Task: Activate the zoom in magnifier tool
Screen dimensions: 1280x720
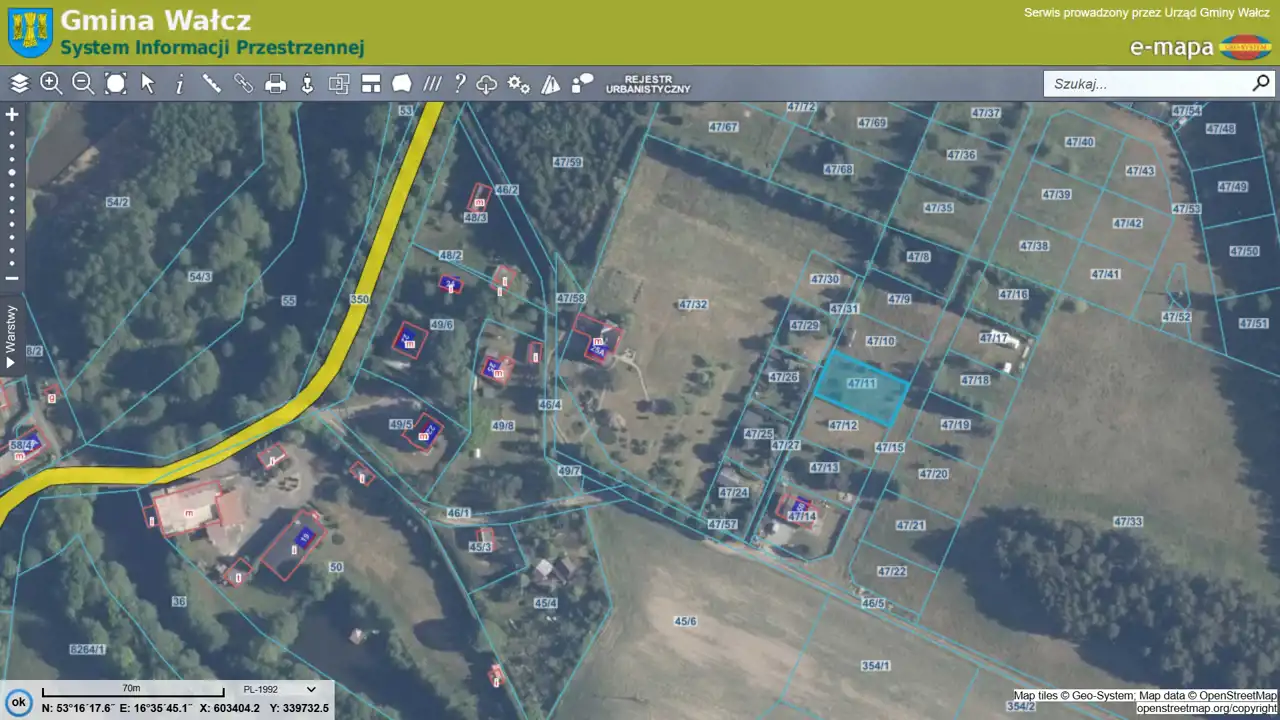Action: pos(51,84)
